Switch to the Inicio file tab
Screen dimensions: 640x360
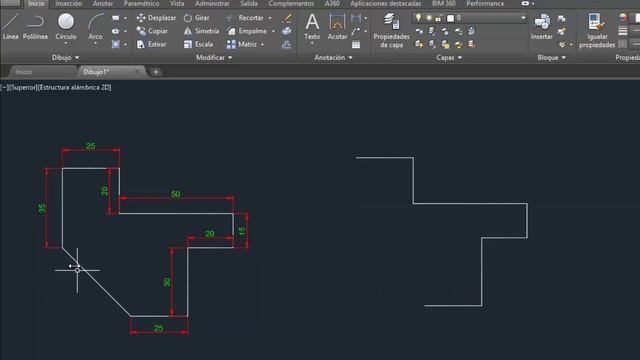(x=24, y=72)
